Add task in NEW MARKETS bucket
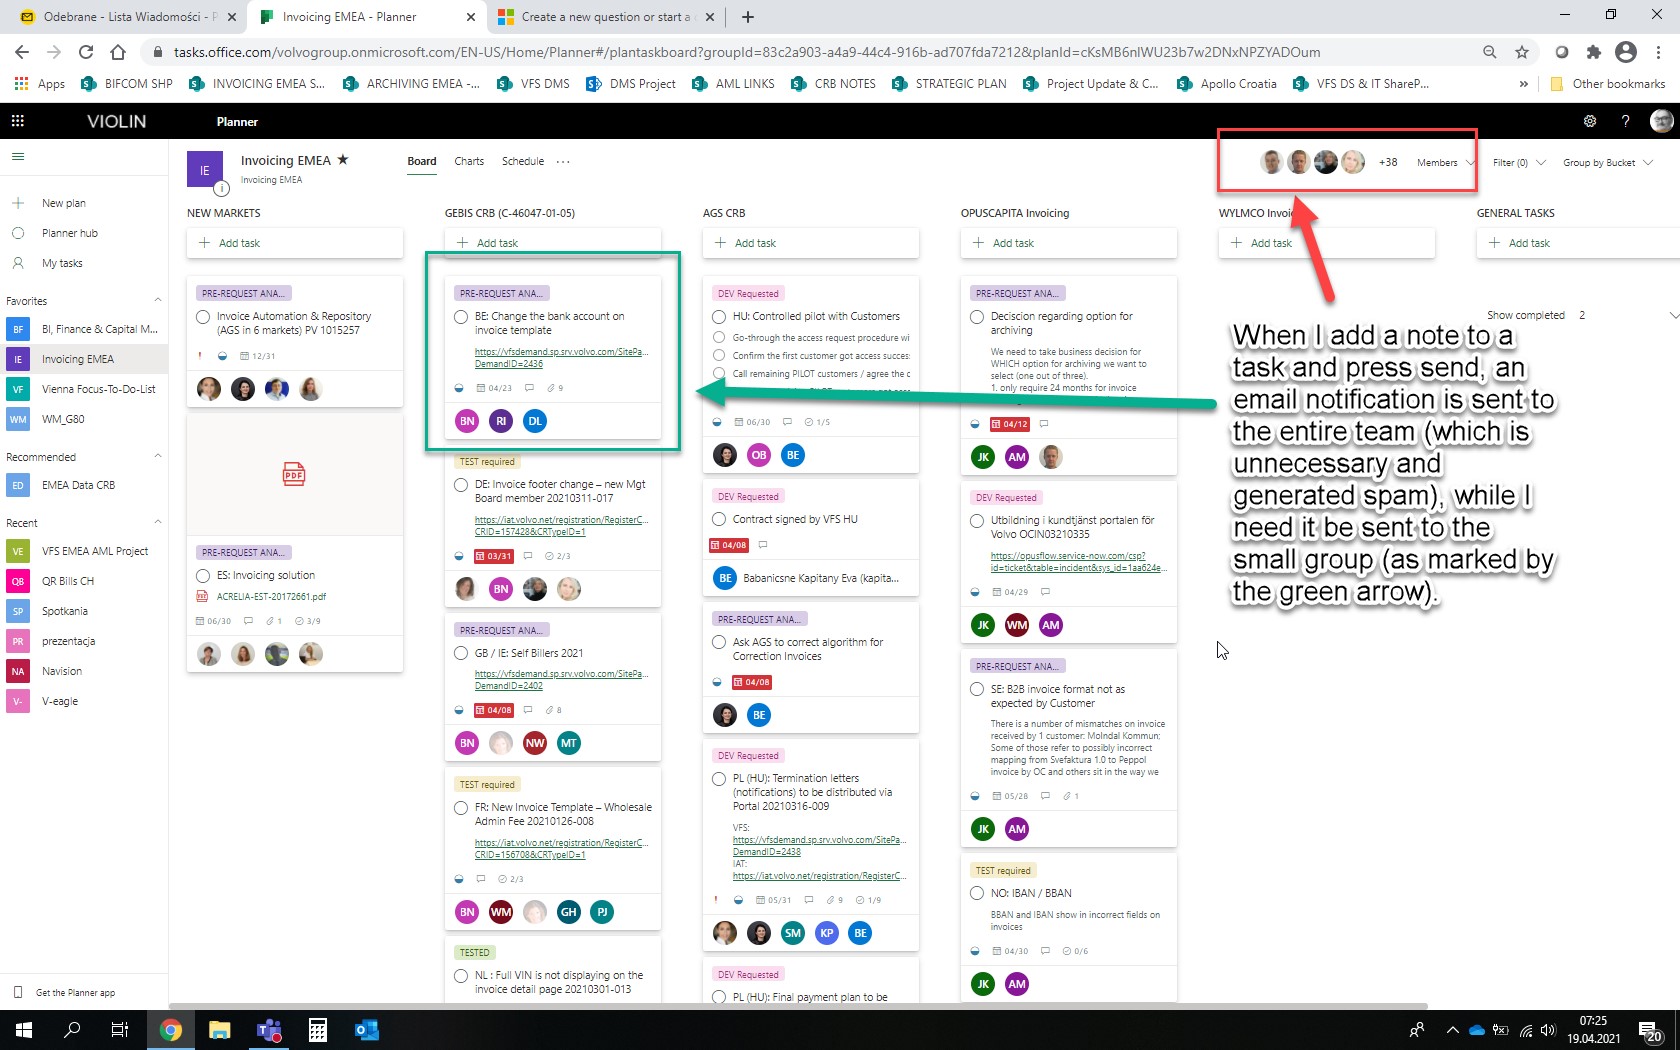The image size is (1680, 1050). coord(294,243)
